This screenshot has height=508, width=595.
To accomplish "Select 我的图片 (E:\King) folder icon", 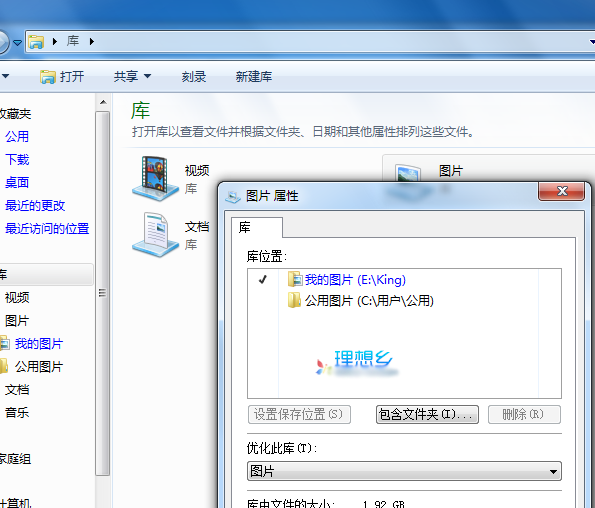I will (x=295, y=280).
